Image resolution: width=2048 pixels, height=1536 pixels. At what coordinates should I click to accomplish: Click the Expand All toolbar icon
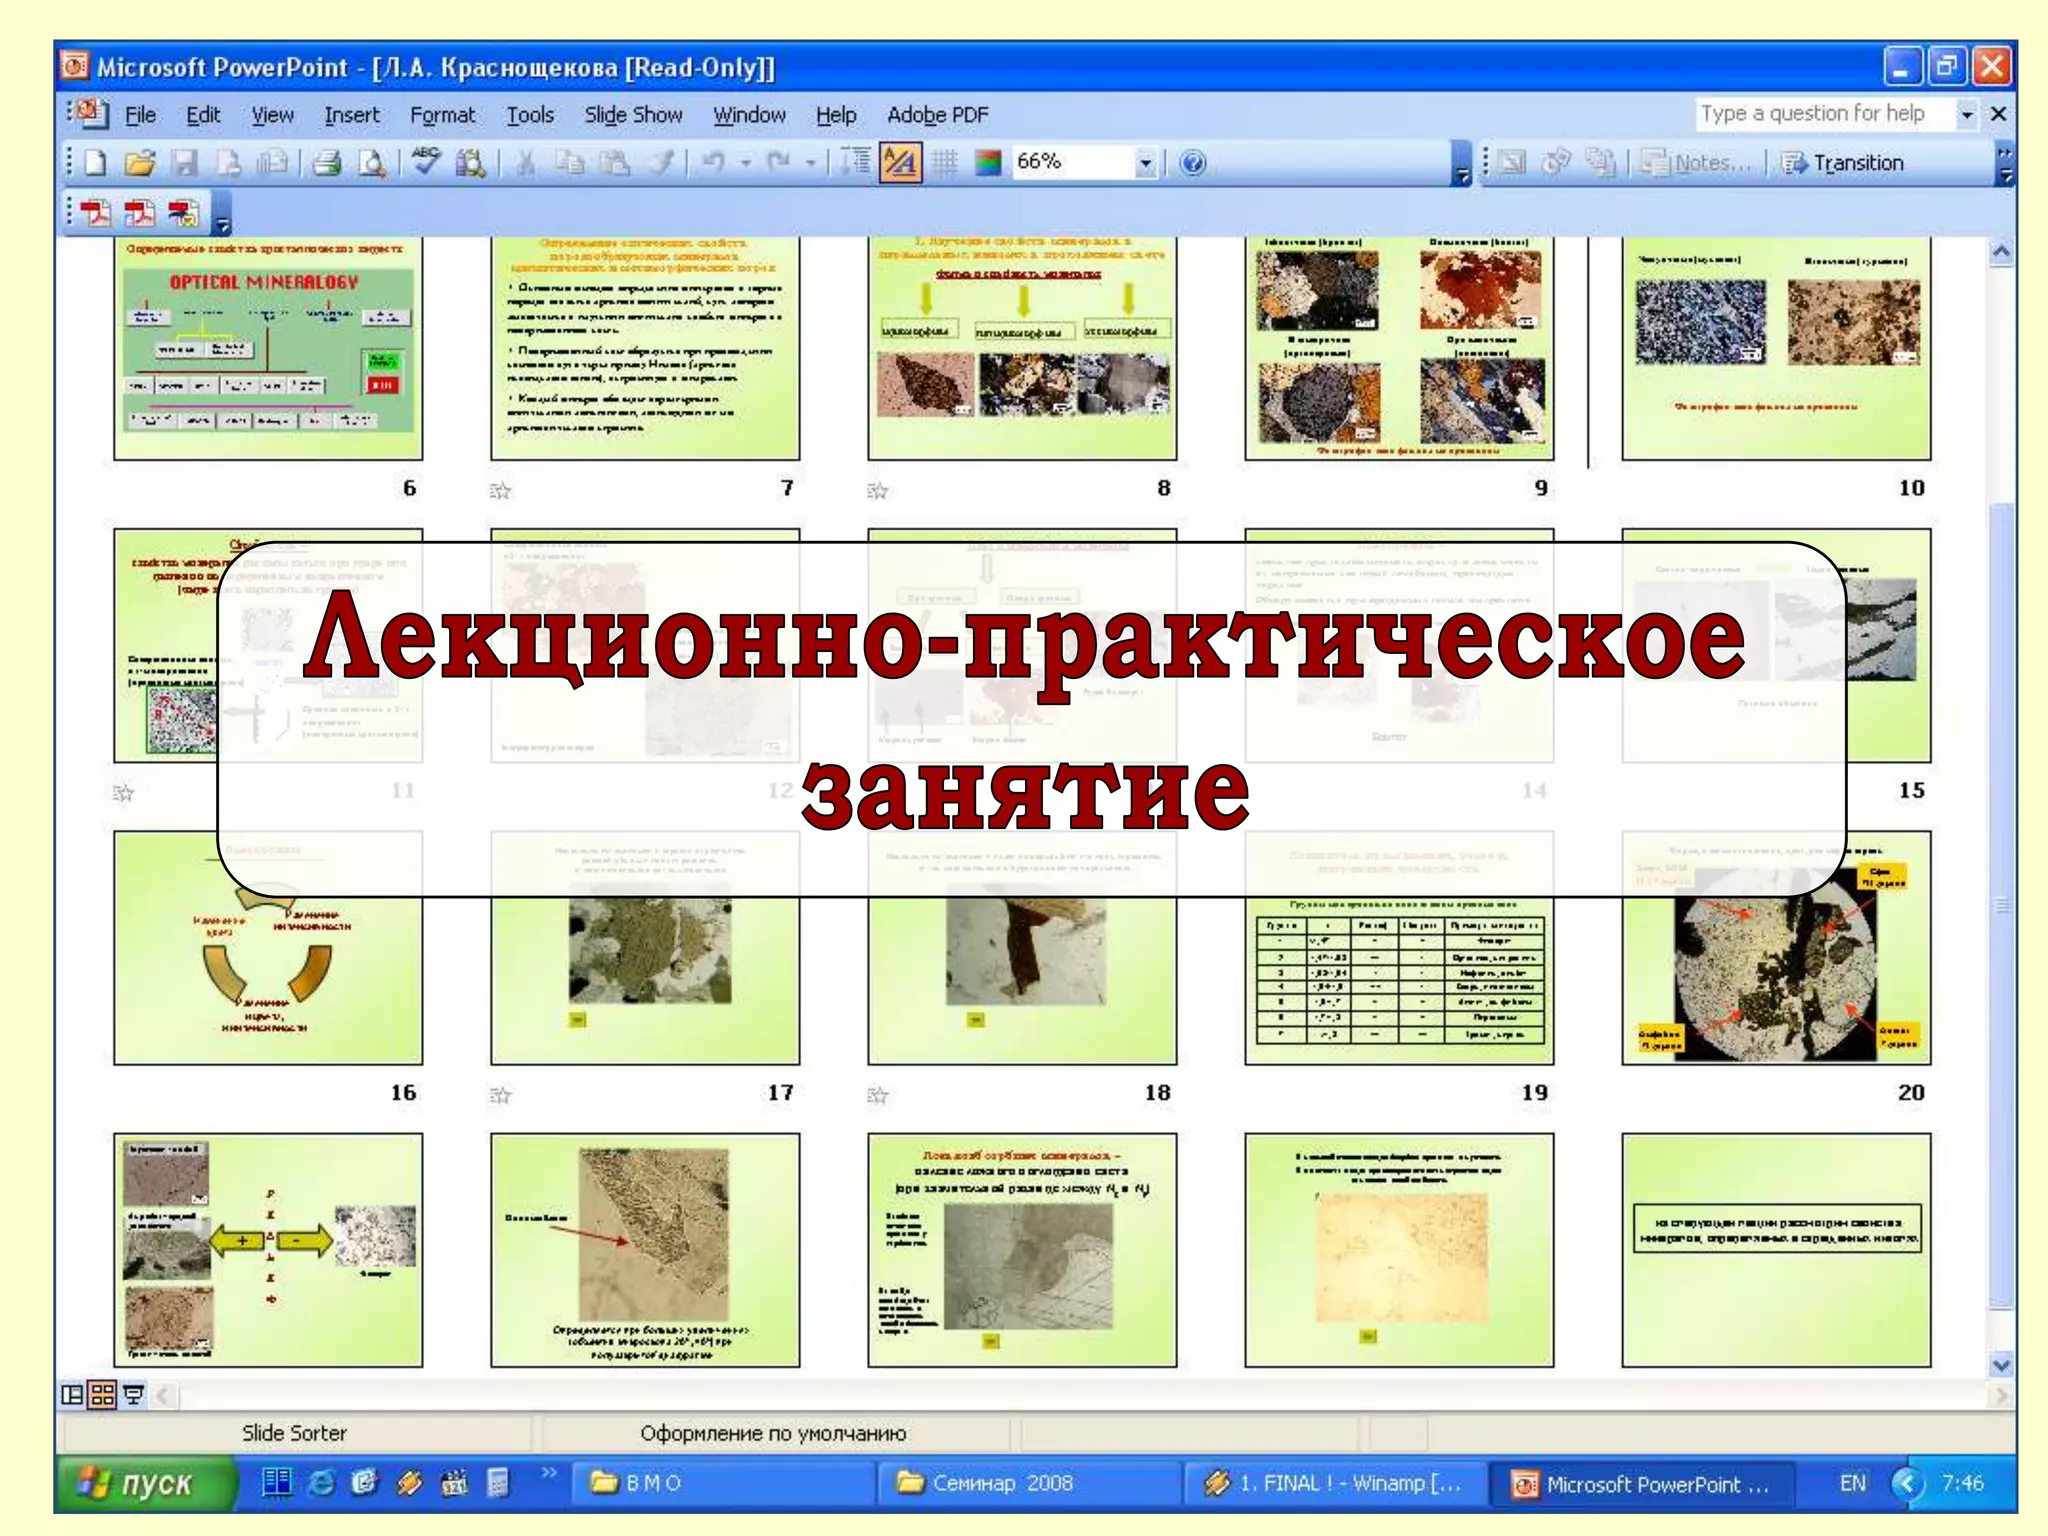(x=855, y=162)
